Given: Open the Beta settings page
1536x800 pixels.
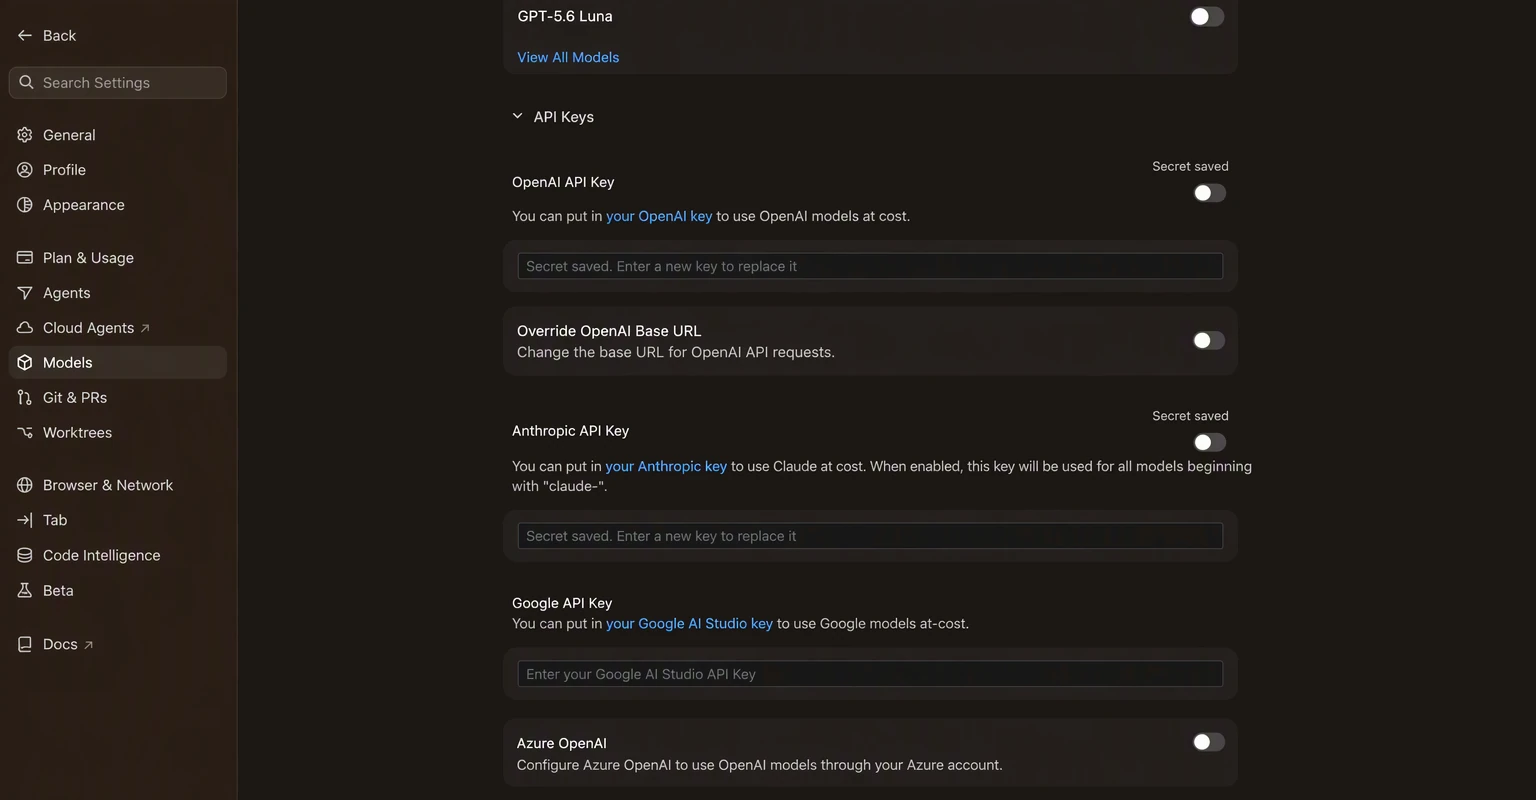Looking at the screenshot, I should pyautogui.click(x=118, y=590).
